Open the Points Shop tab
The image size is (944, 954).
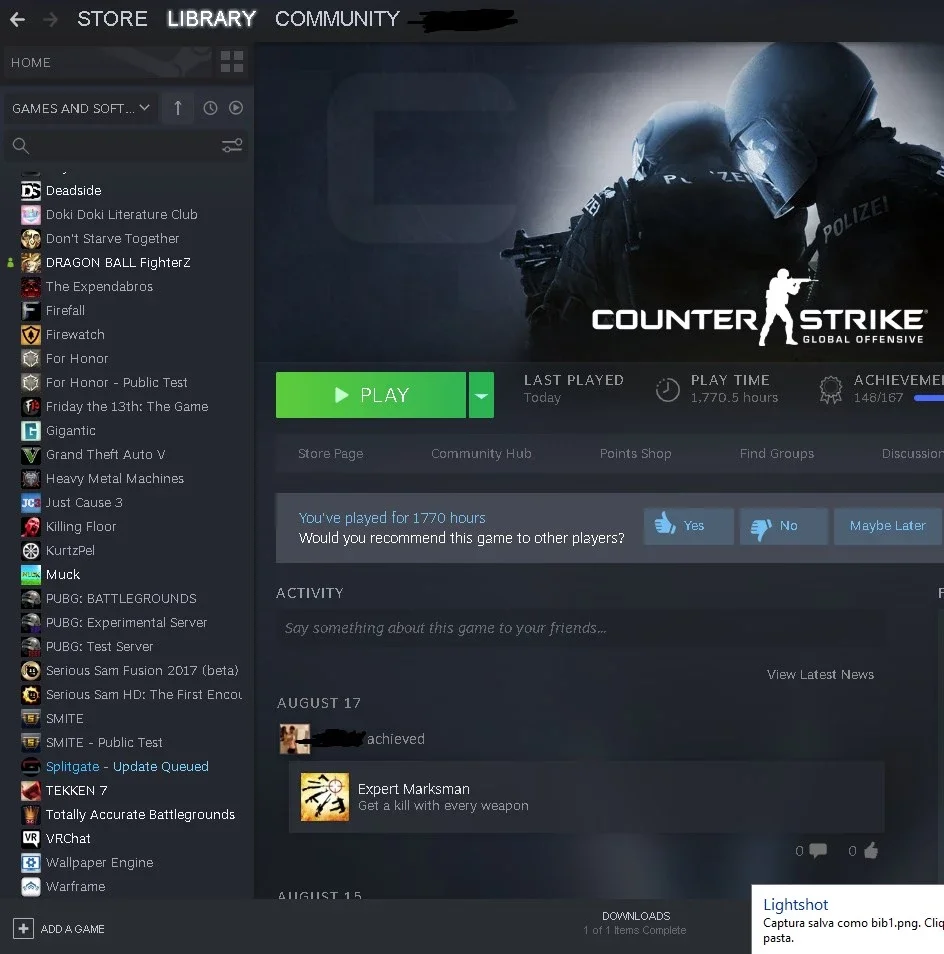point(636,454)
